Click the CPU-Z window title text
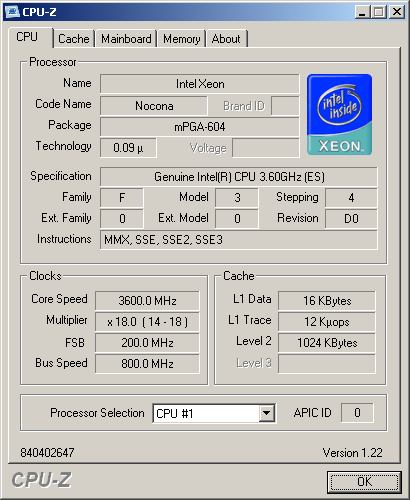 click(x=39, y=12)
